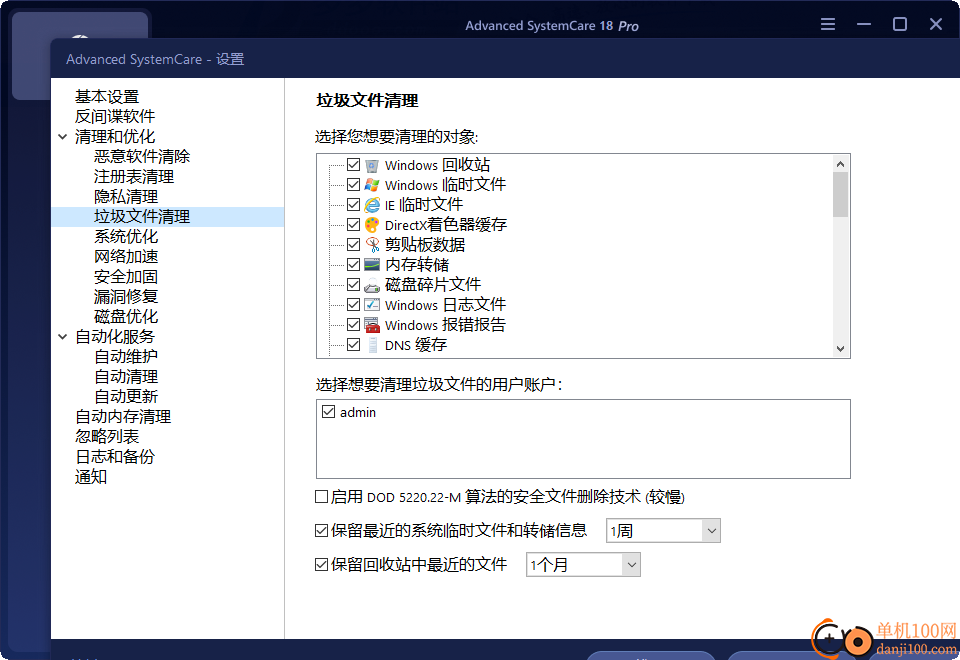This screenshot has height=660, width=960.
Task: Open 安全加固 settings
Action: point(126,277)
